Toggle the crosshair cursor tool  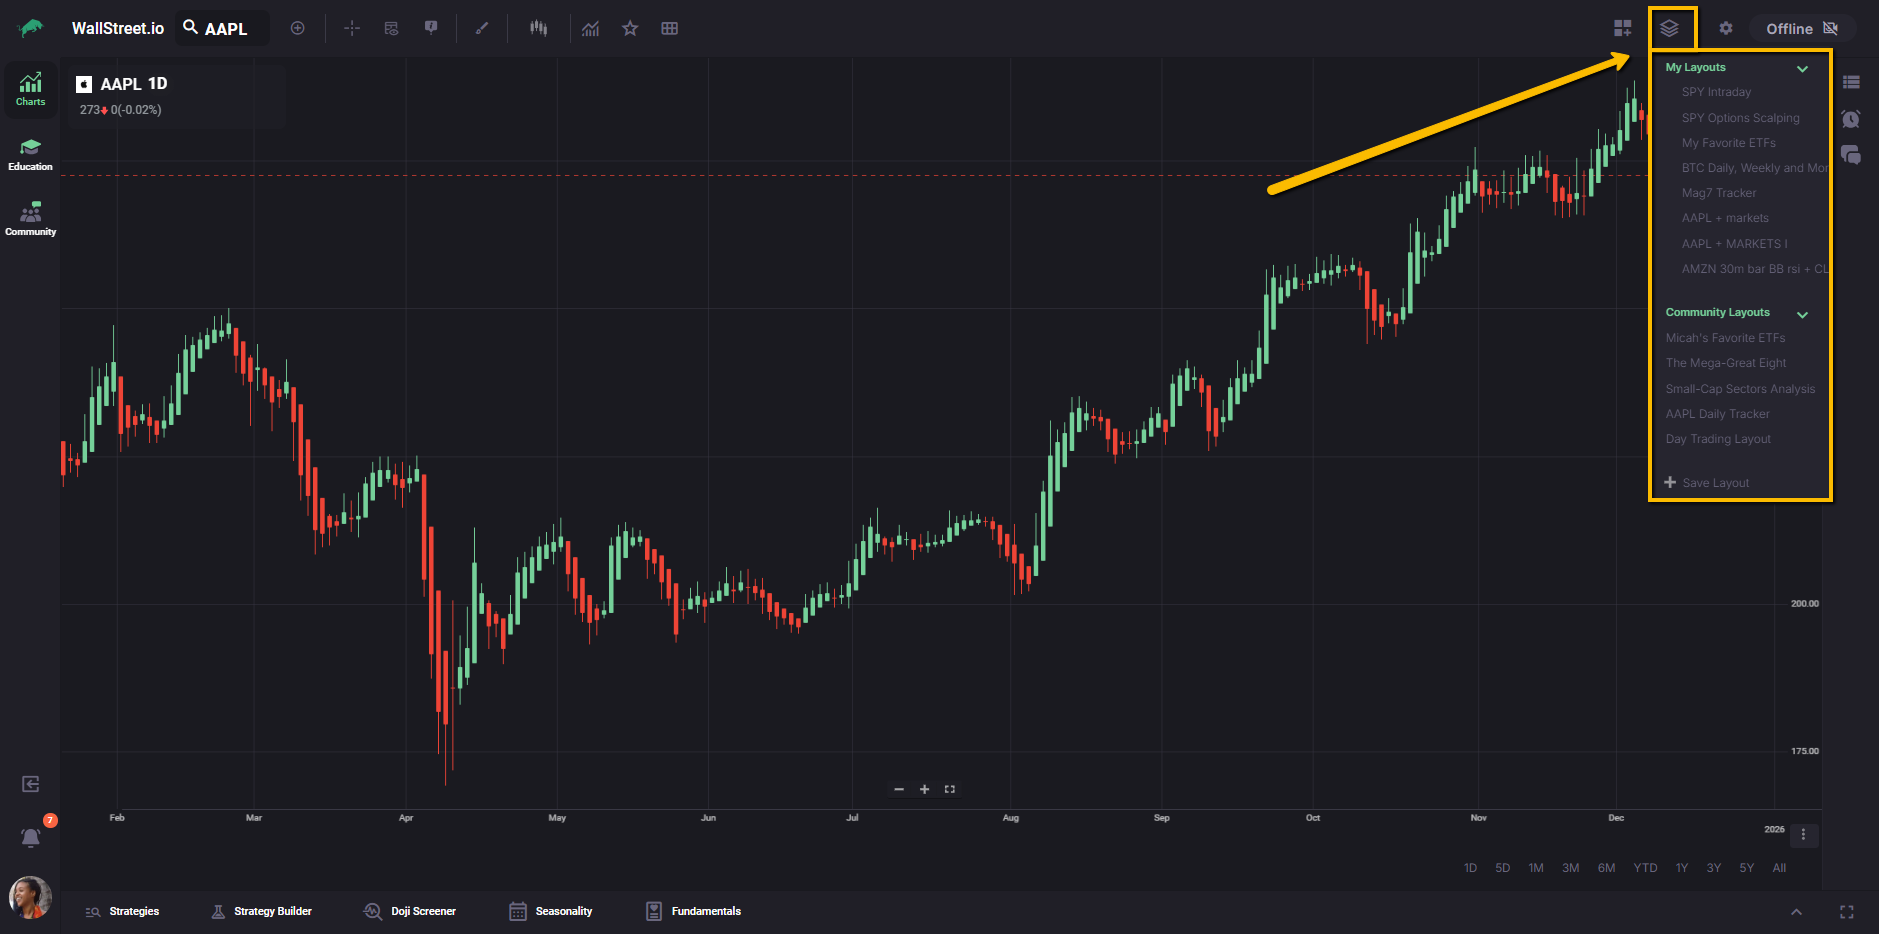[352, 28]
